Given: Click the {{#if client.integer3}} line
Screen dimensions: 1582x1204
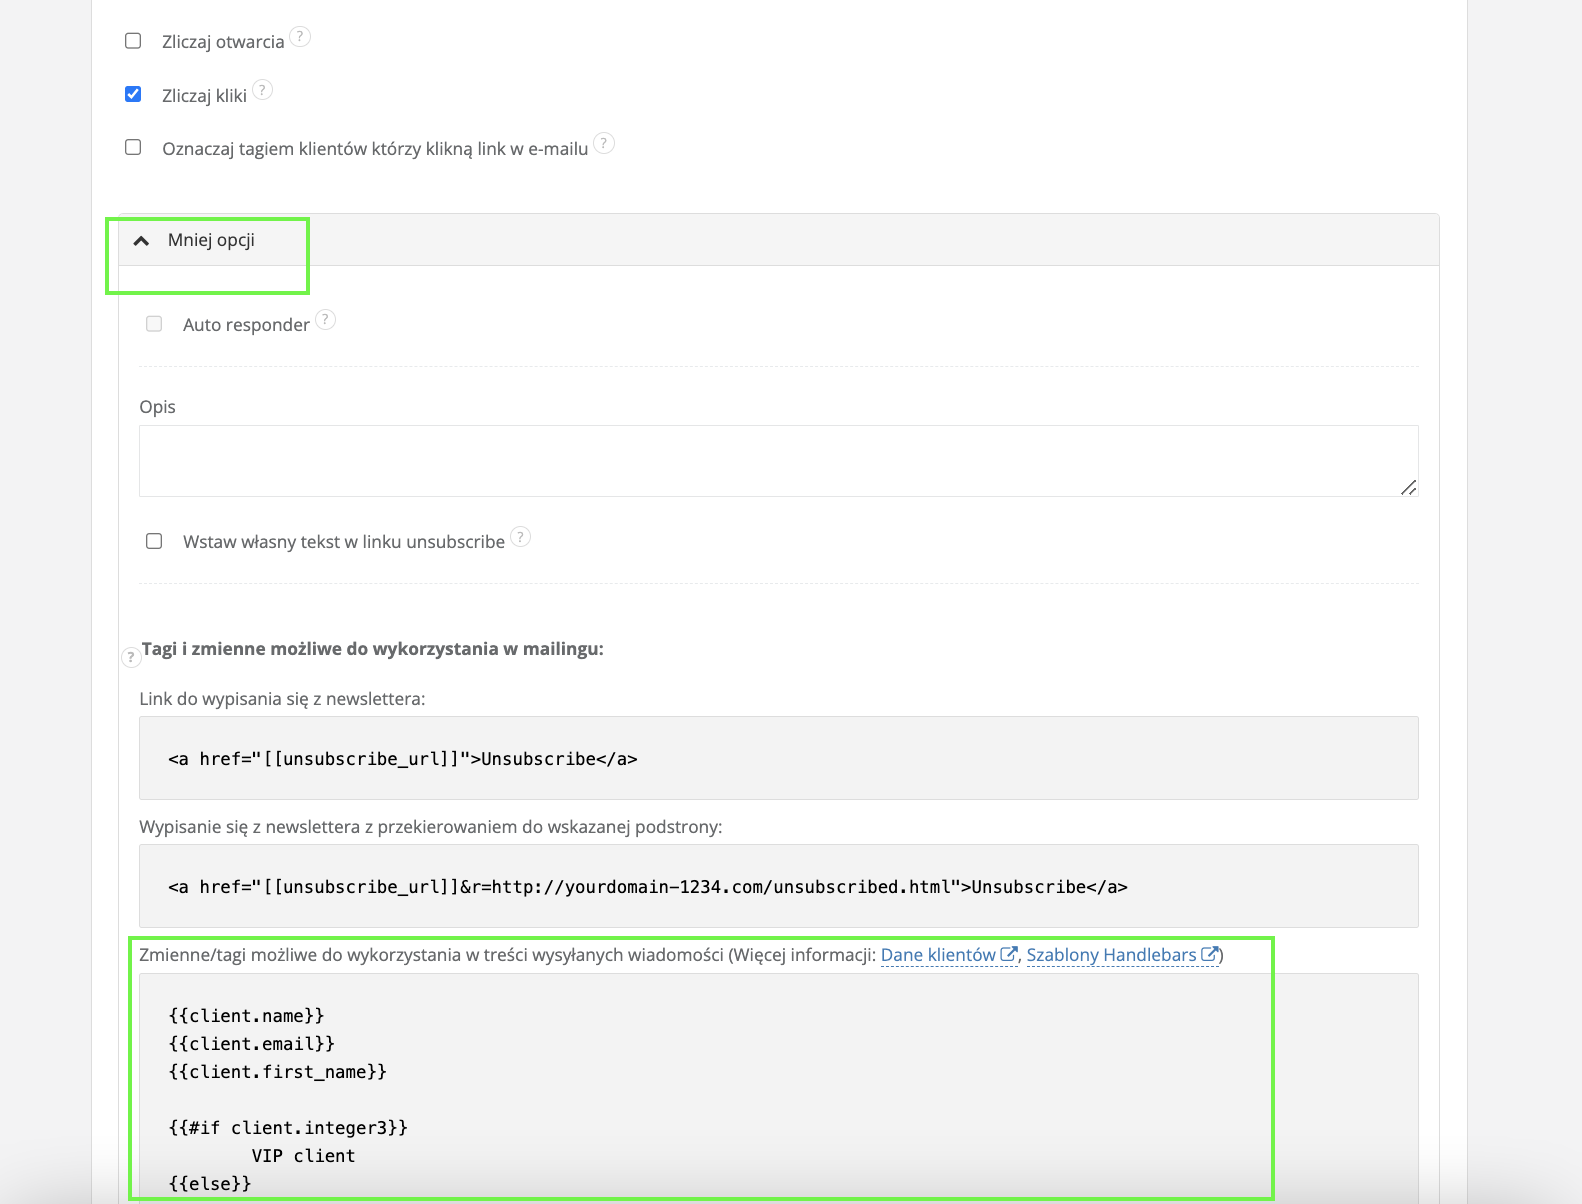Looking at the screenshot, I should coord(288,1128).
